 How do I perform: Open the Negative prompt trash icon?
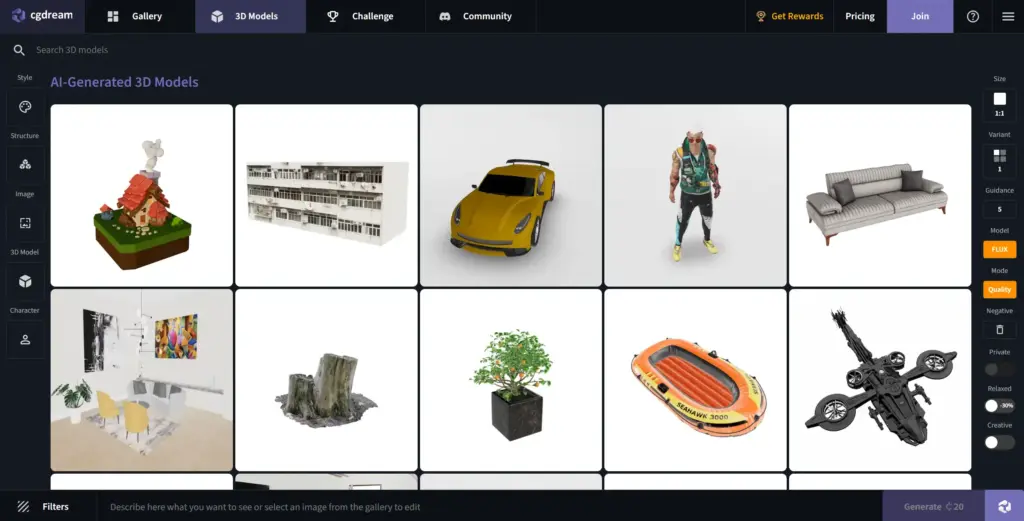point(999,330)
